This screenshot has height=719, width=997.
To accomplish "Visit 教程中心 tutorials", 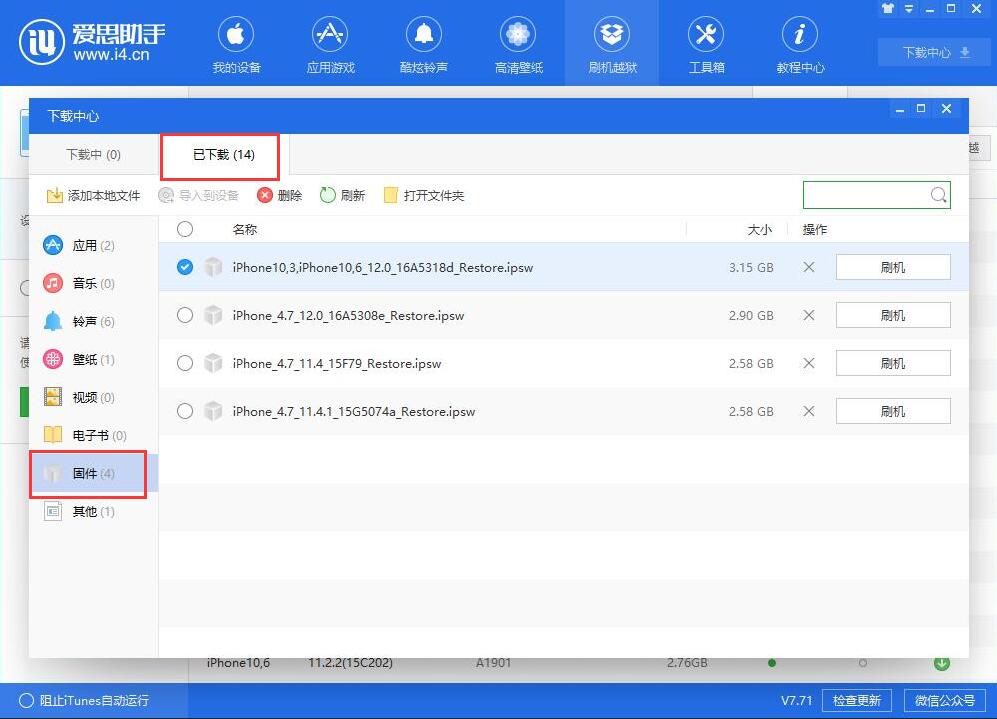I will [x=799, y=42].
